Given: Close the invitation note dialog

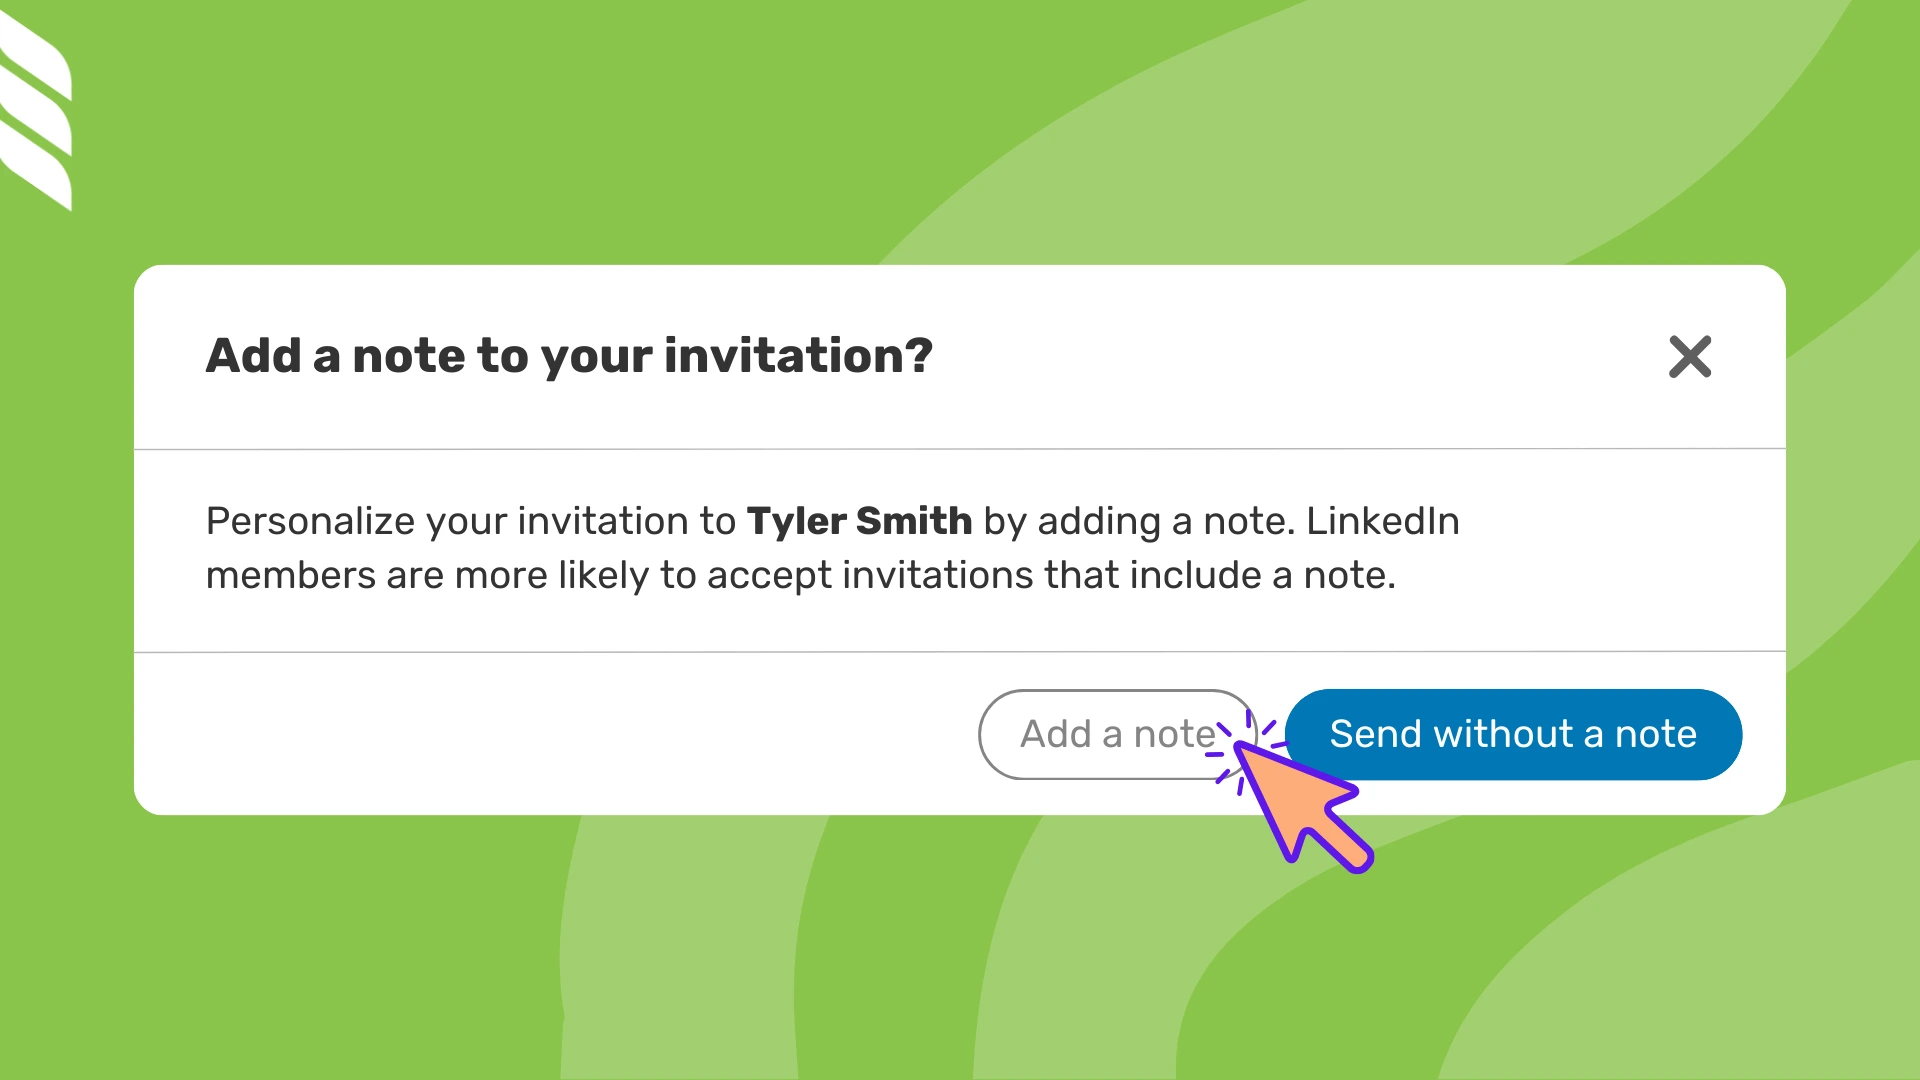Looking at the screenshot, I should 1690,357.
